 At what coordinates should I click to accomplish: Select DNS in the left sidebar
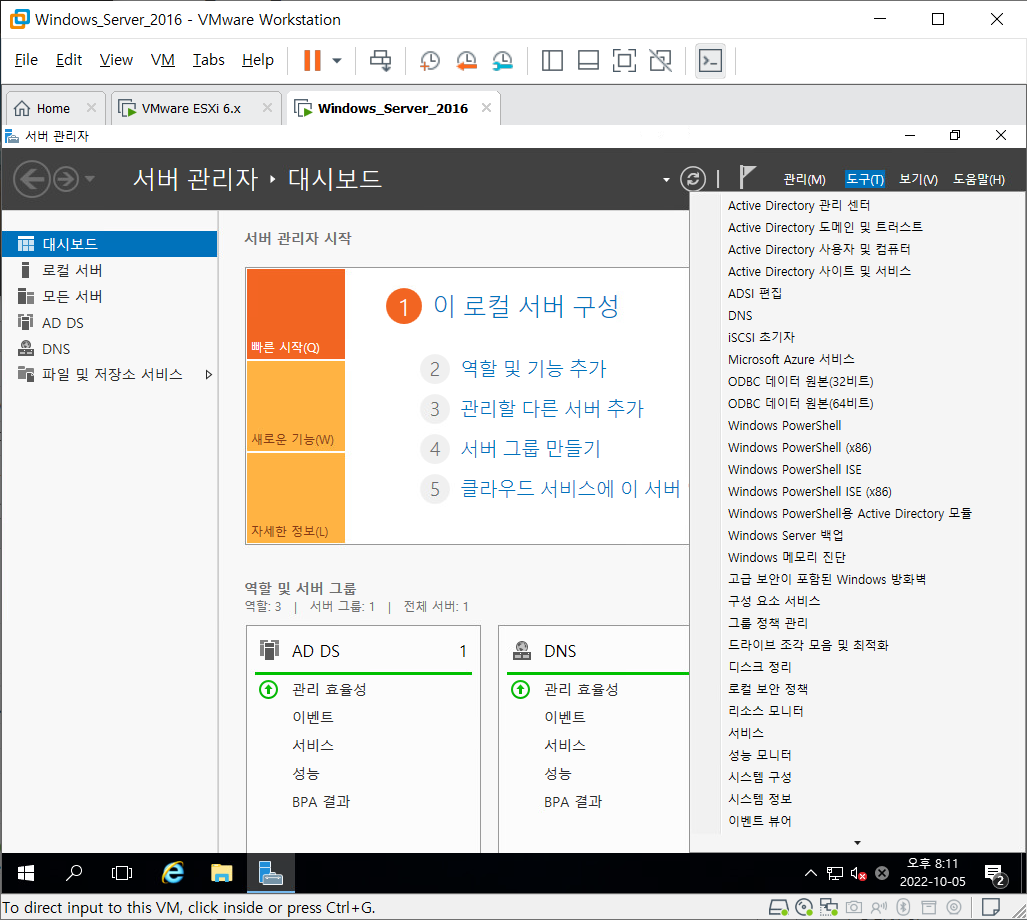[109, 349]
